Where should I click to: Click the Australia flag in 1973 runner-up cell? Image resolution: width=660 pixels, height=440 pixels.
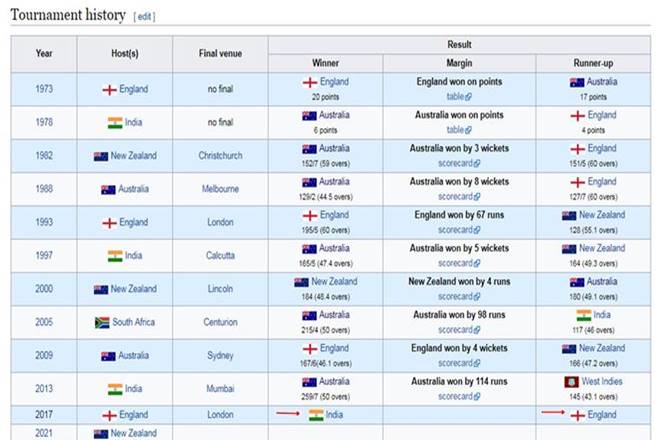tap(577, 83)
